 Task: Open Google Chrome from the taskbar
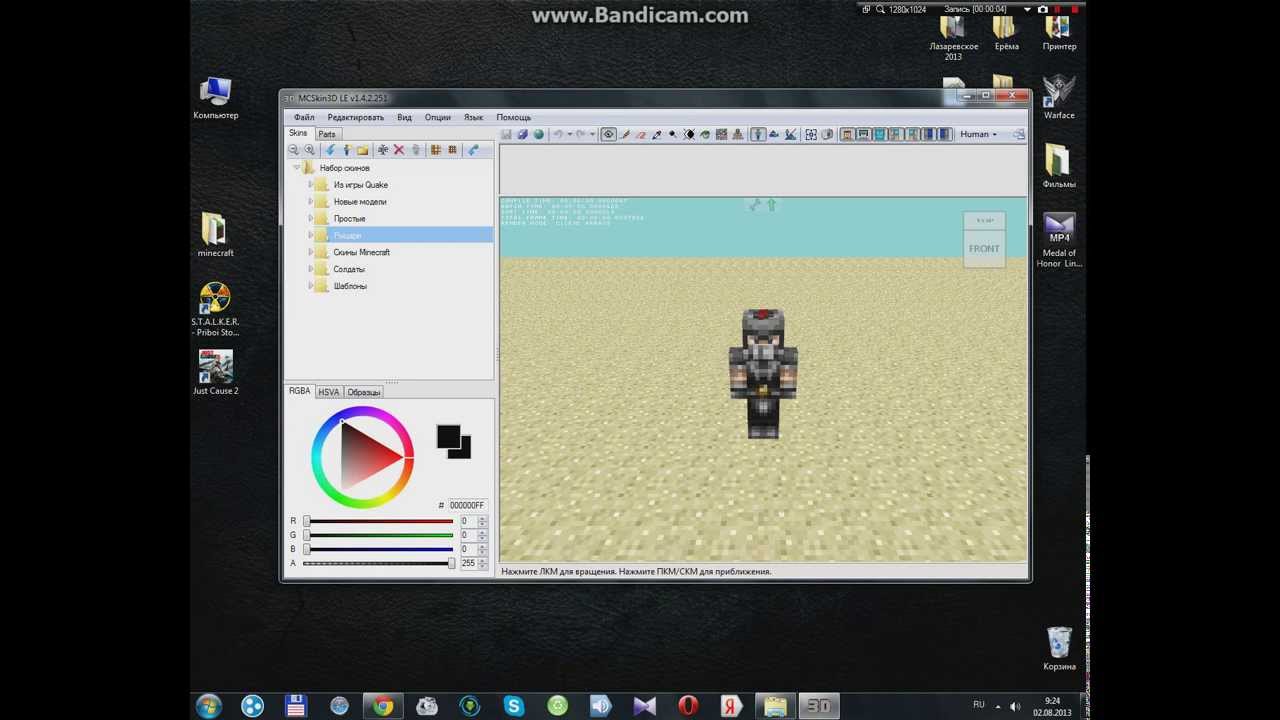[383, 706]
